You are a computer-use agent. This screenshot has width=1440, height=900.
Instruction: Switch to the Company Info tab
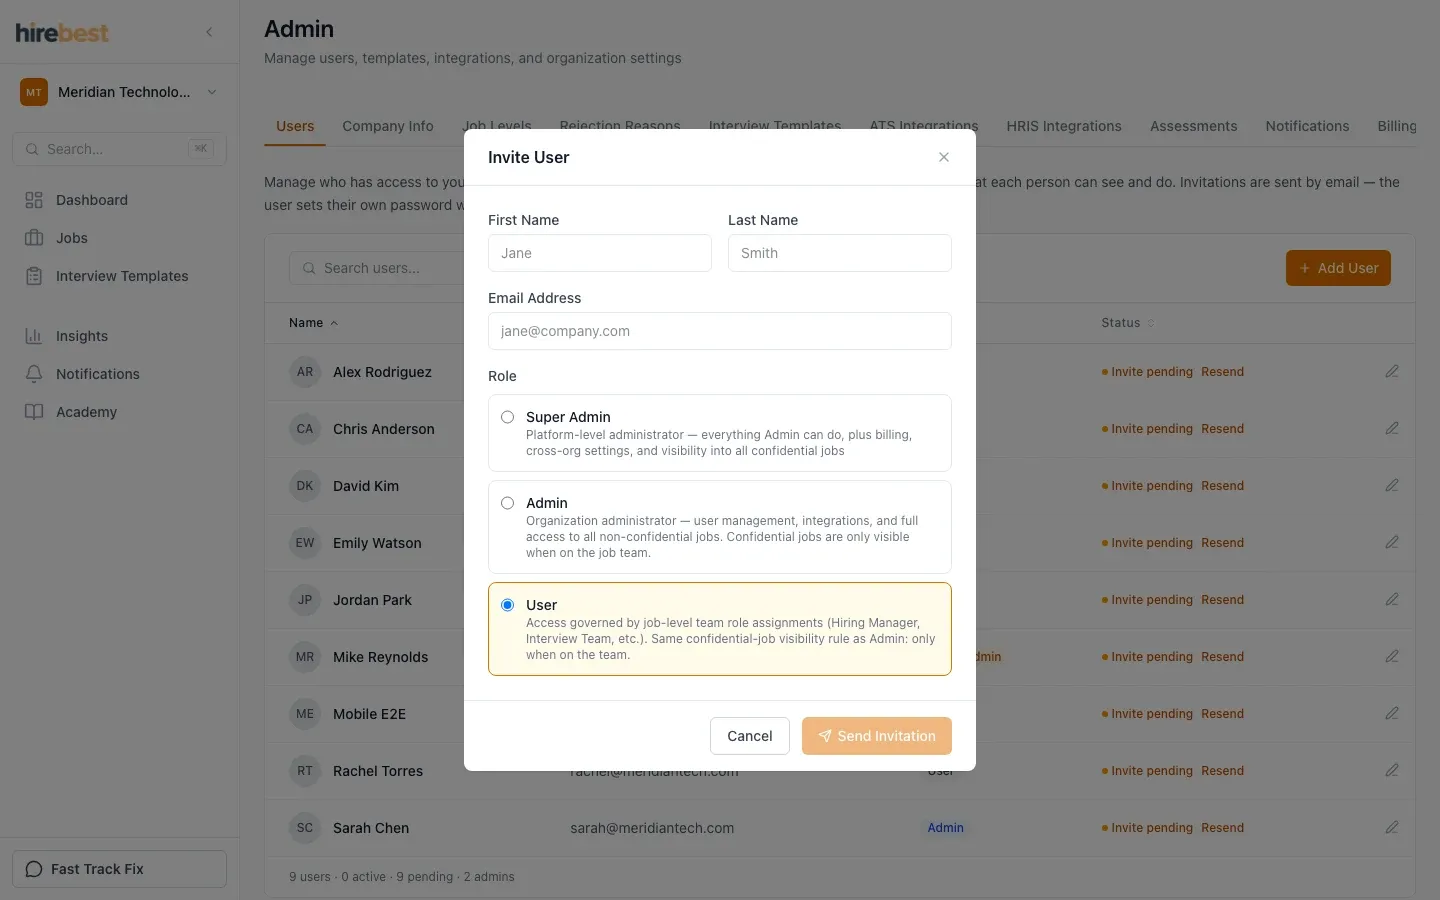click(x=388, y=126)
